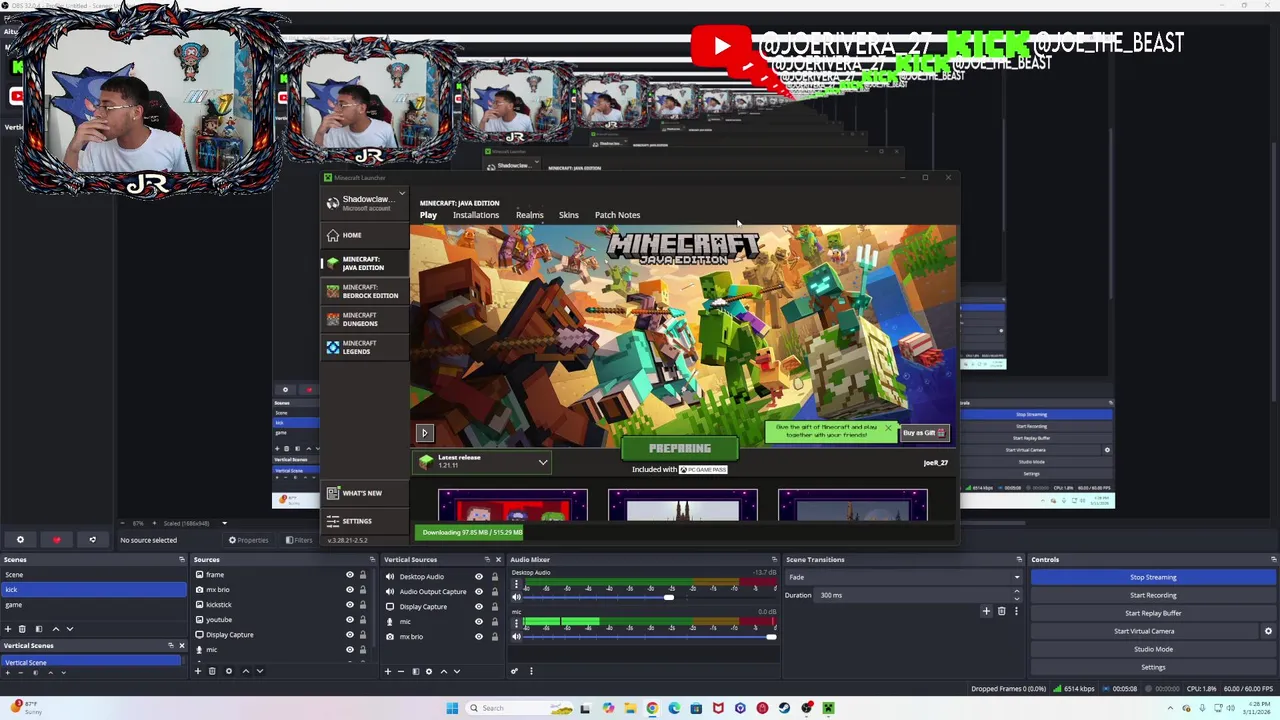The height and width of the screenshot is (720, 1280).
Task: Open Virtual Camera settings gear
Action: [x=1268, y=631]
